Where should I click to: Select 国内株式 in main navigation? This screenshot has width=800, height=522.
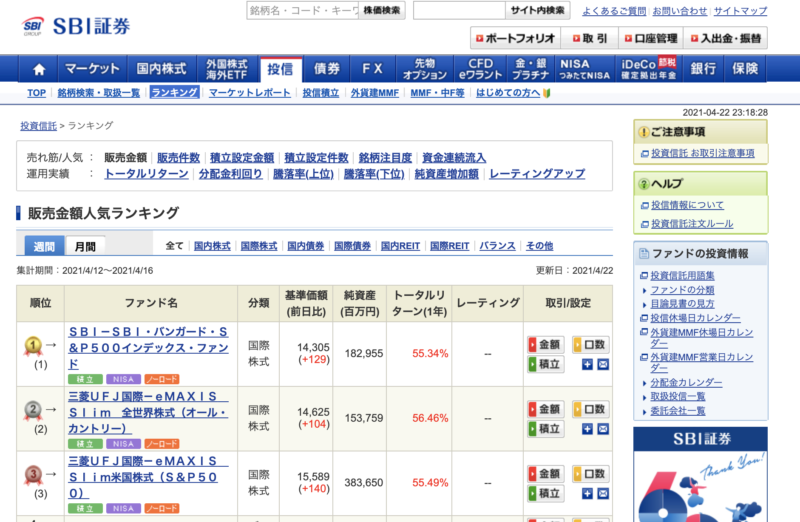(162, 69)
